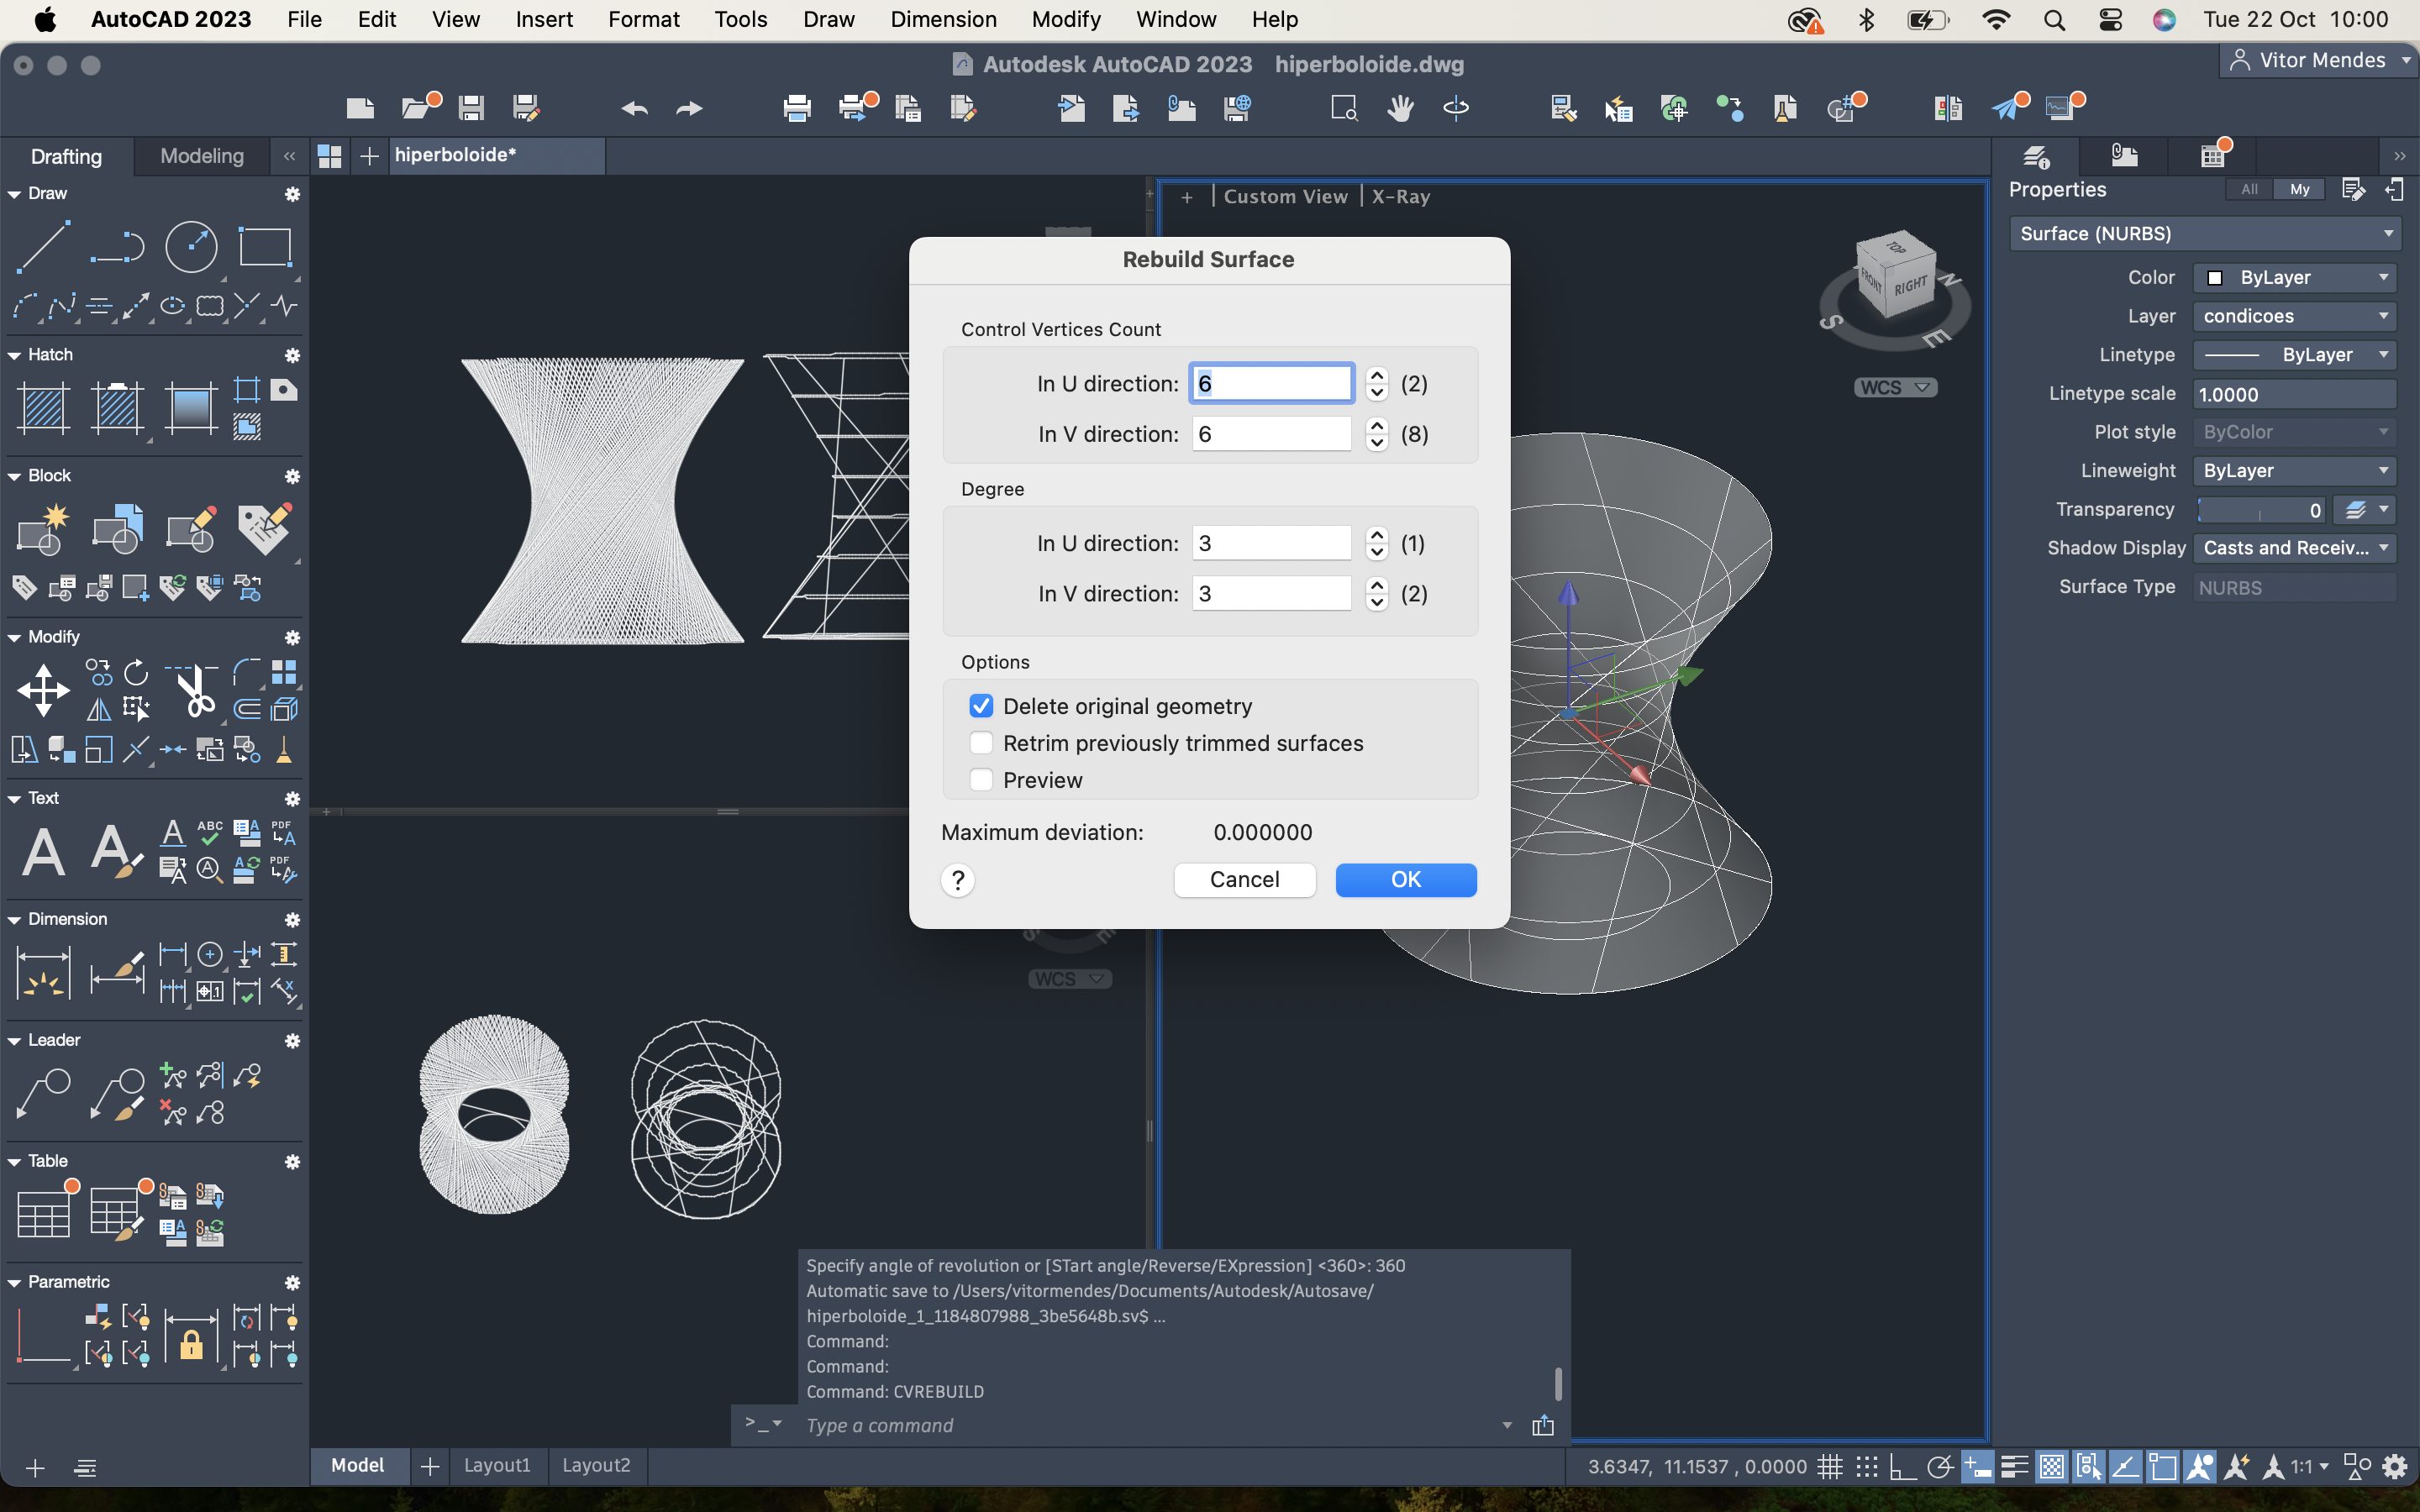Open the Format menu
This screenshot has width=2420, height=1512.
[x=643, y=19]
